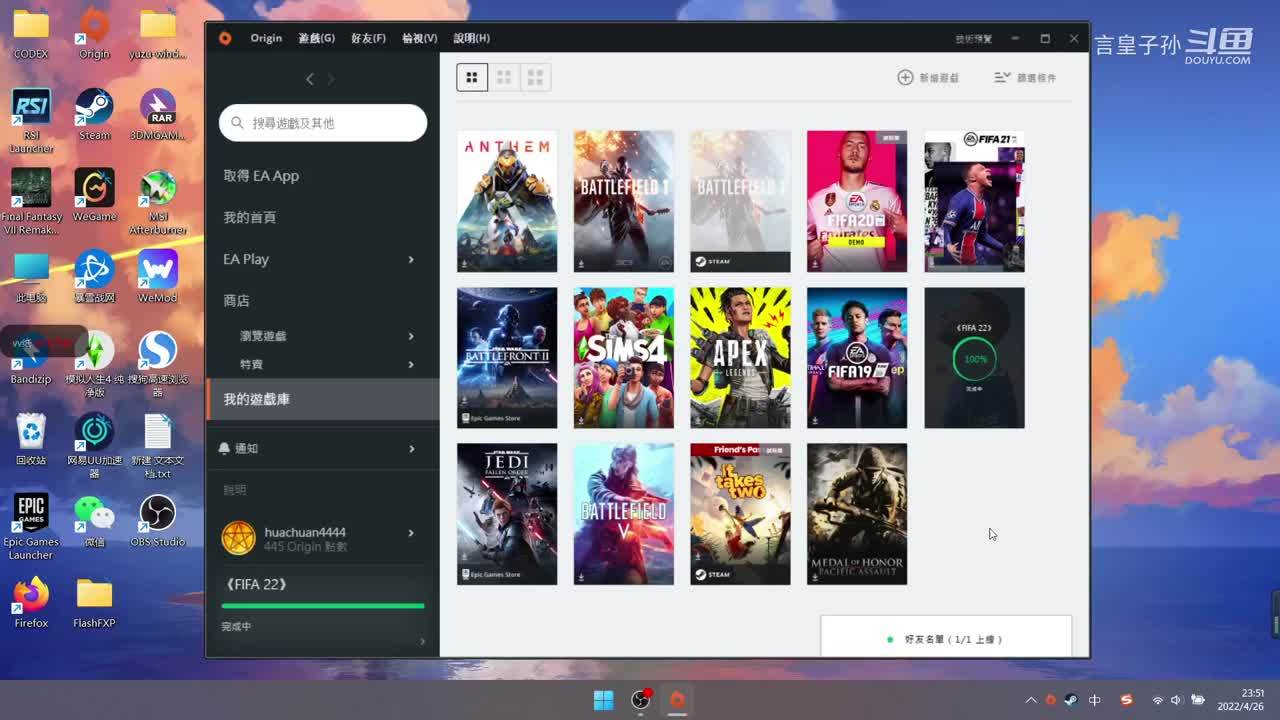The height and width of the screenshot is (720, 1280).
Task: Go back with the left arrow
Action: click(310, 79)
